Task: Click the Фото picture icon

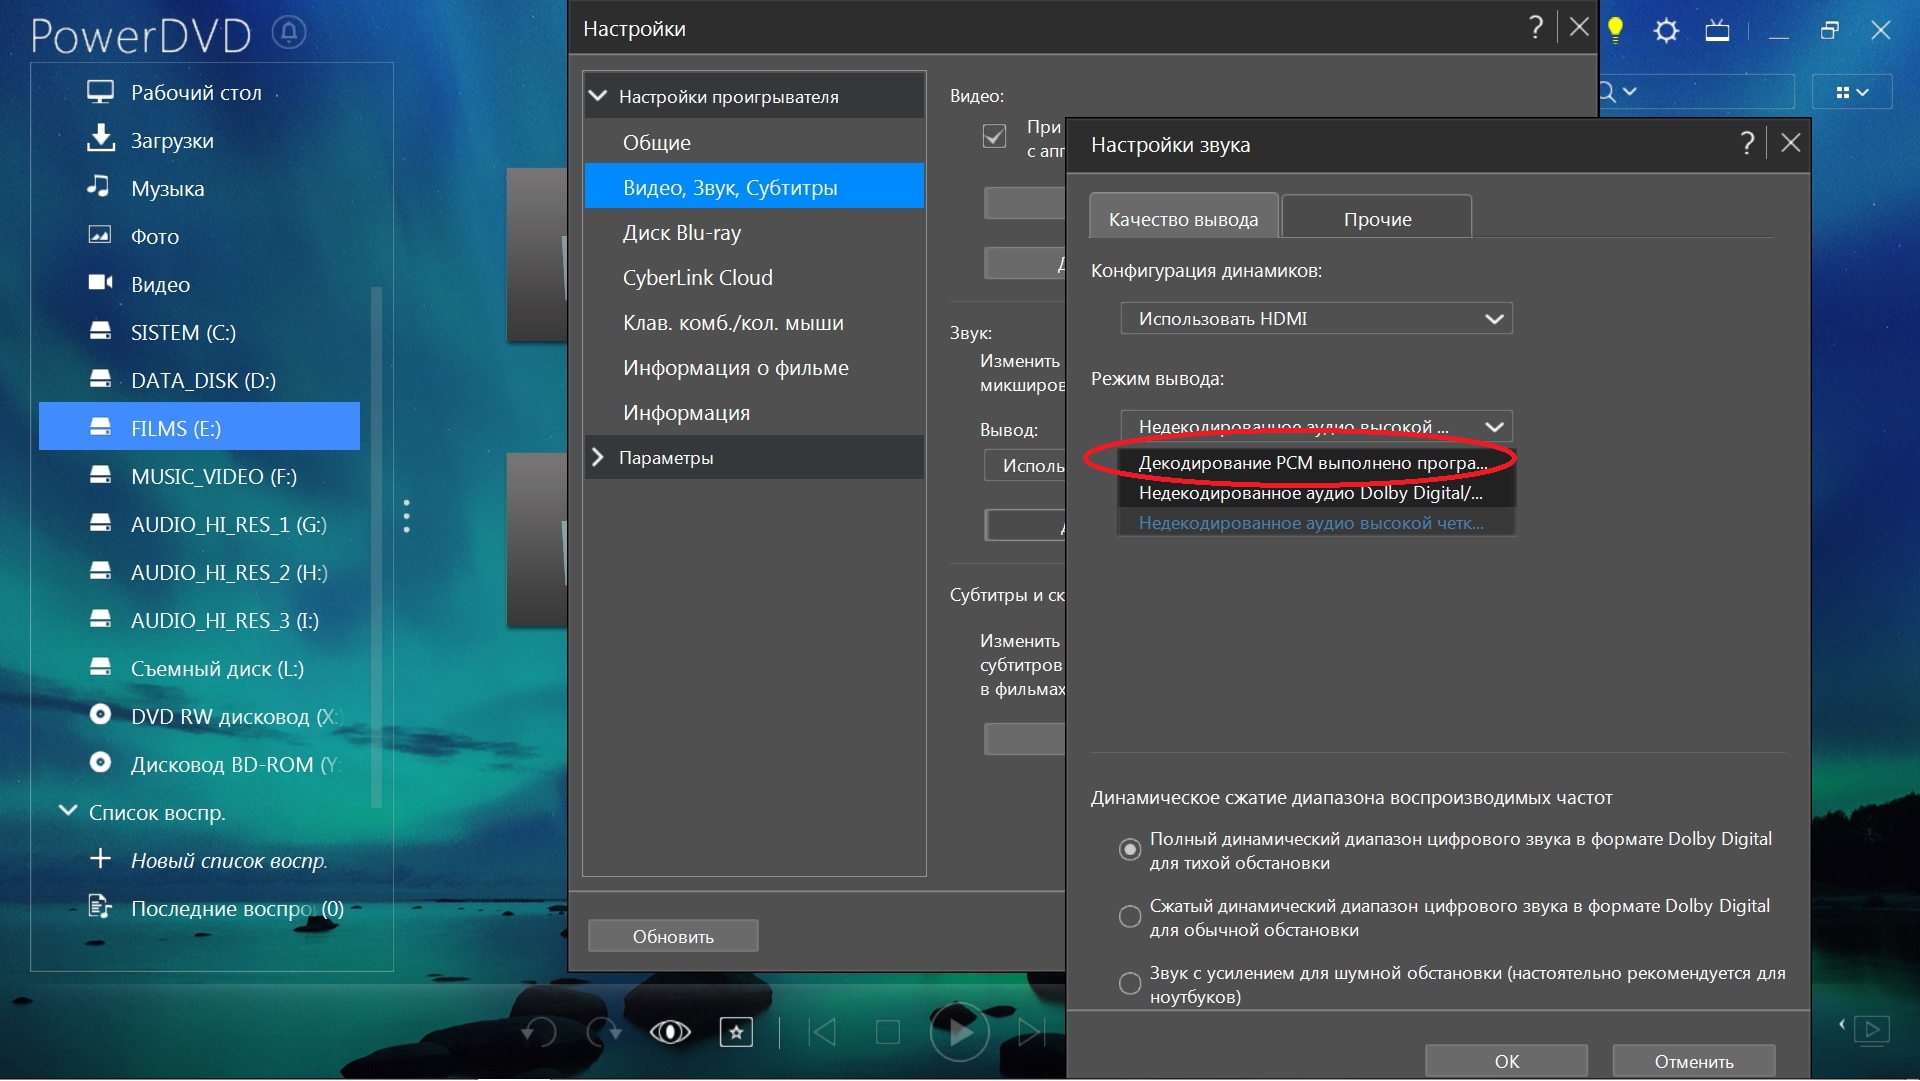Action: tap(100, 235)
